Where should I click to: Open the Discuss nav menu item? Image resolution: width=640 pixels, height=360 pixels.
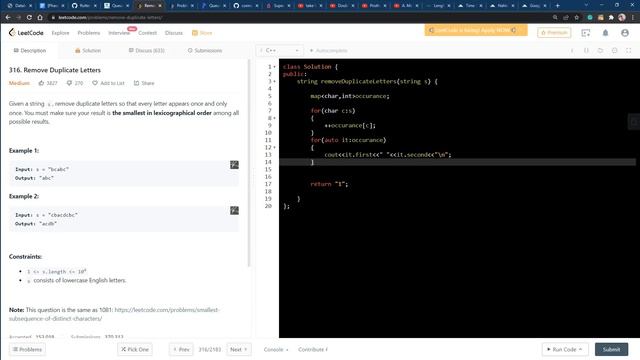pos(173,33)
